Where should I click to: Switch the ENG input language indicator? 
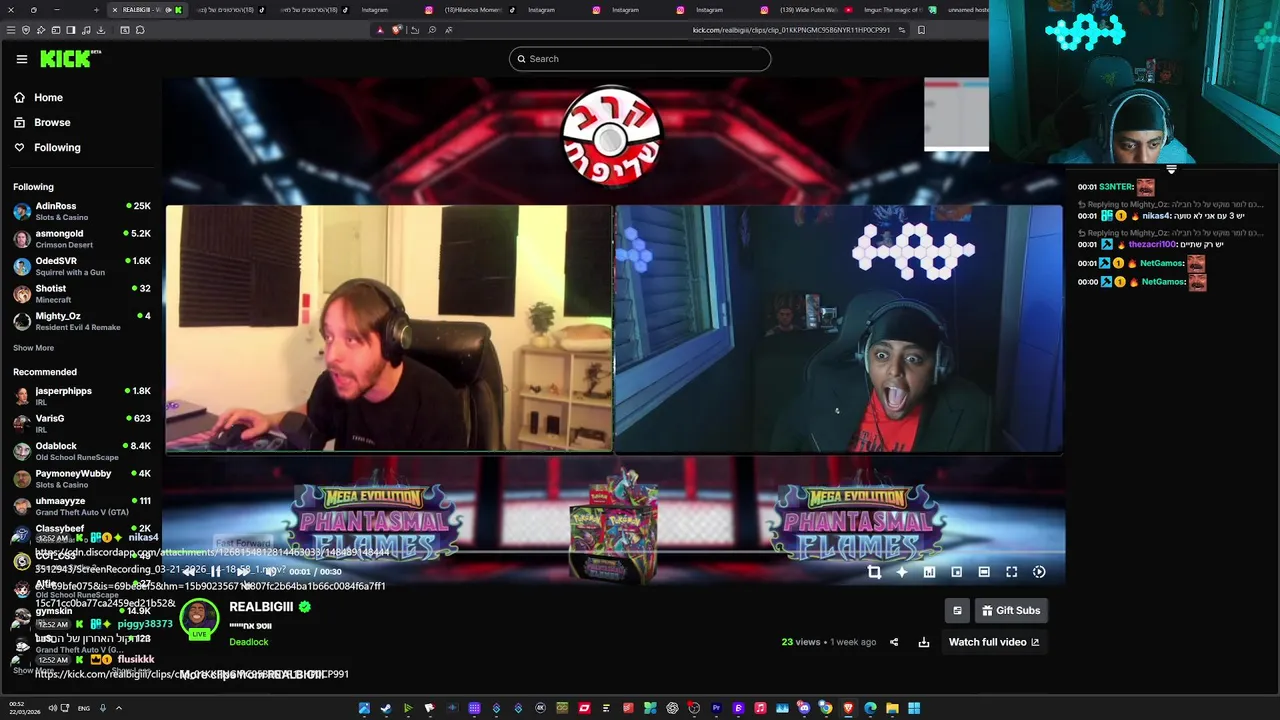pos(83,708)
